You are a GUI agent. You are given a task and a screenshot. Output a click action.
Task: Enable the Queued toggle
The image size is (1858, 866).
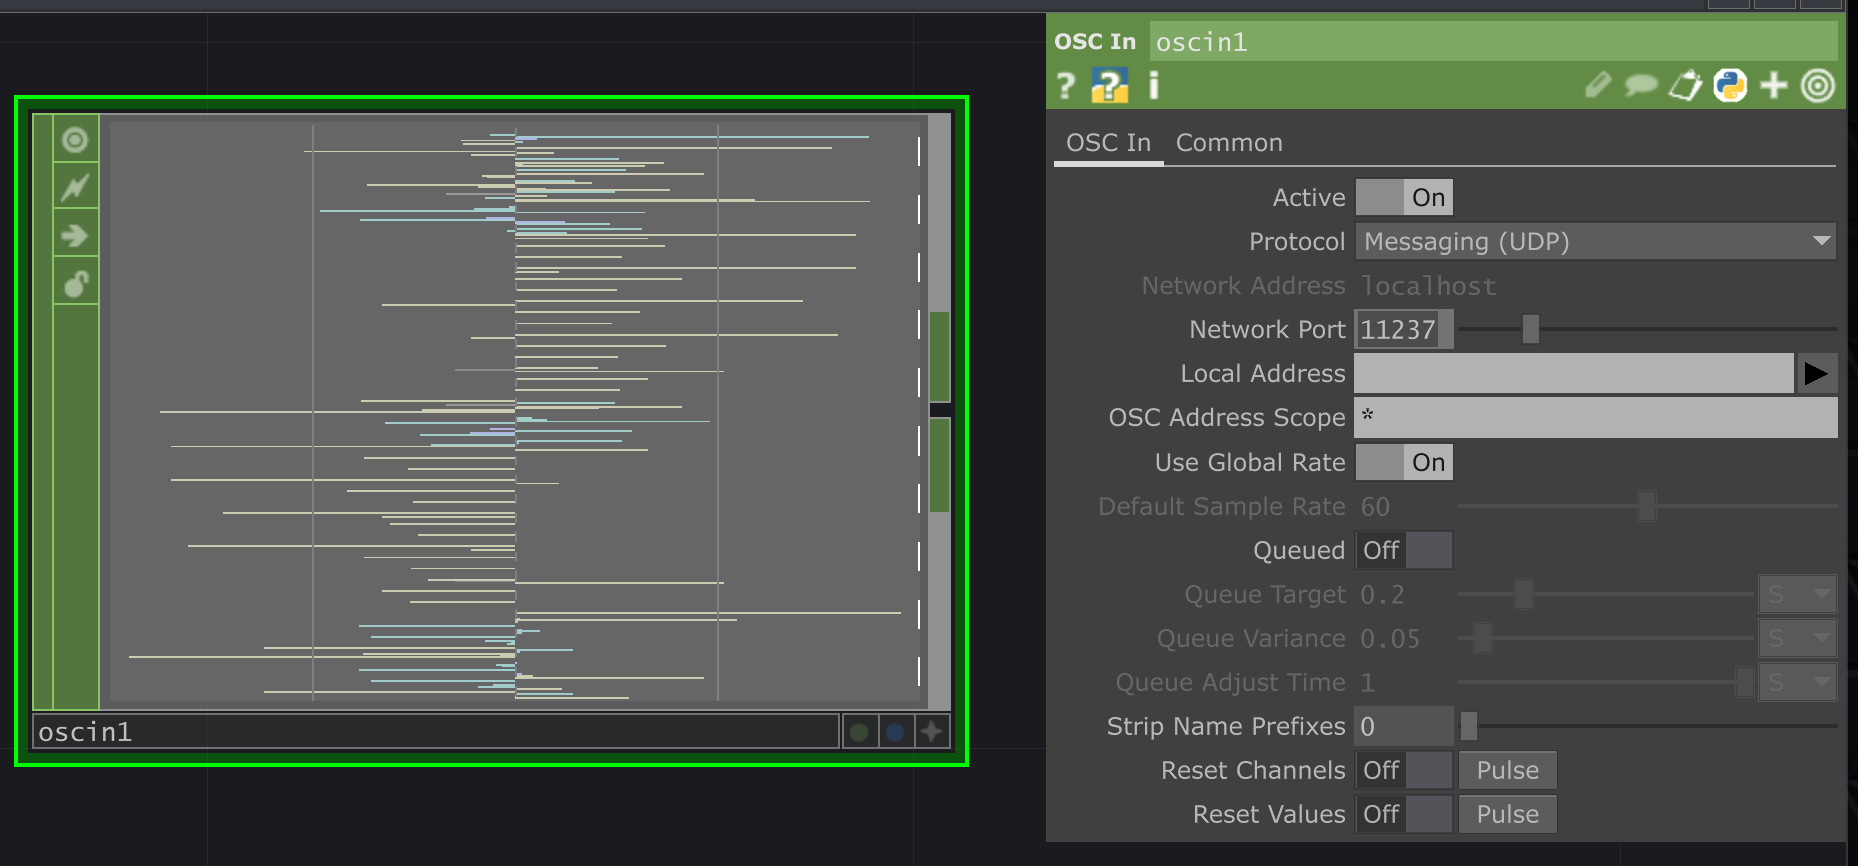[1403, 551]
